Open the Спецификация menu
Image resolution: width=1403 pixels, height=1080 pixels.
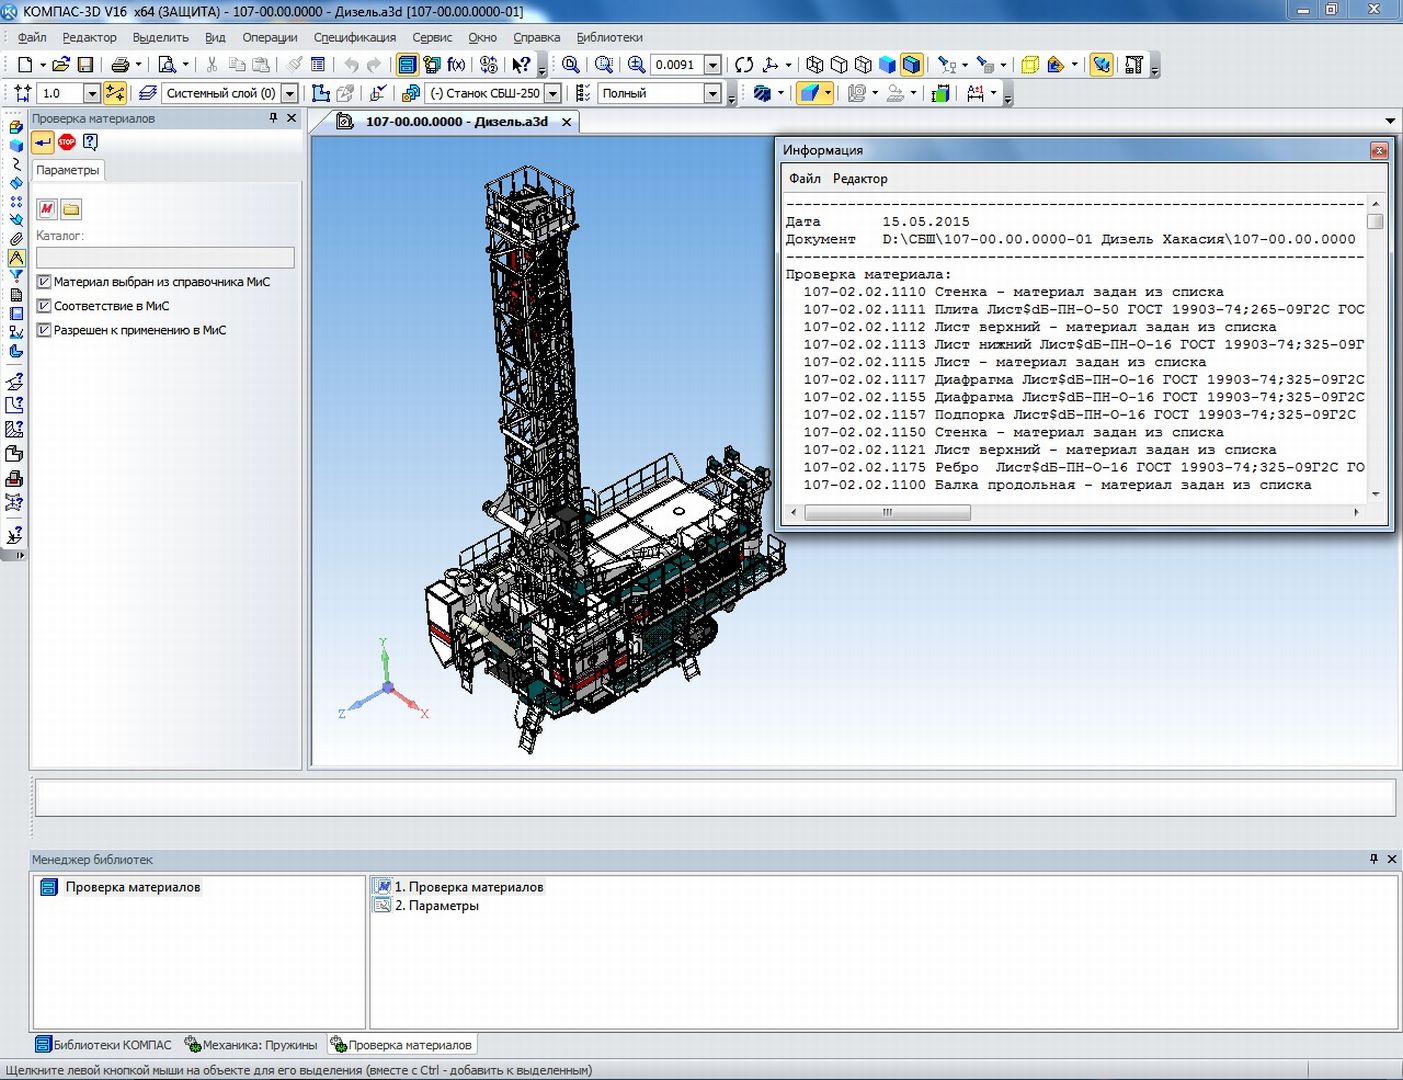pyautogui.click(x=354, y=37)
